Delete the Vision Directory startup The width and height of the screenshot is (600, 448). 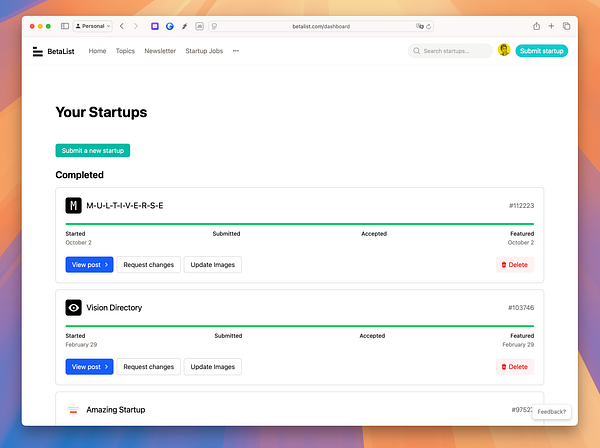(x=515, y=367)
